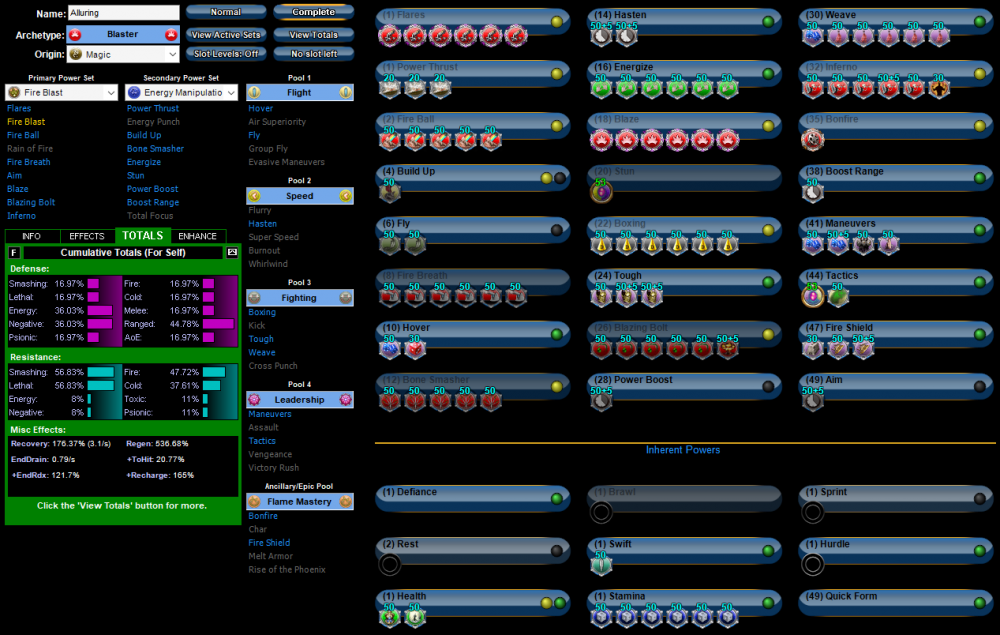Click the empty enhancement slot under Rest

tap(389, 565)
